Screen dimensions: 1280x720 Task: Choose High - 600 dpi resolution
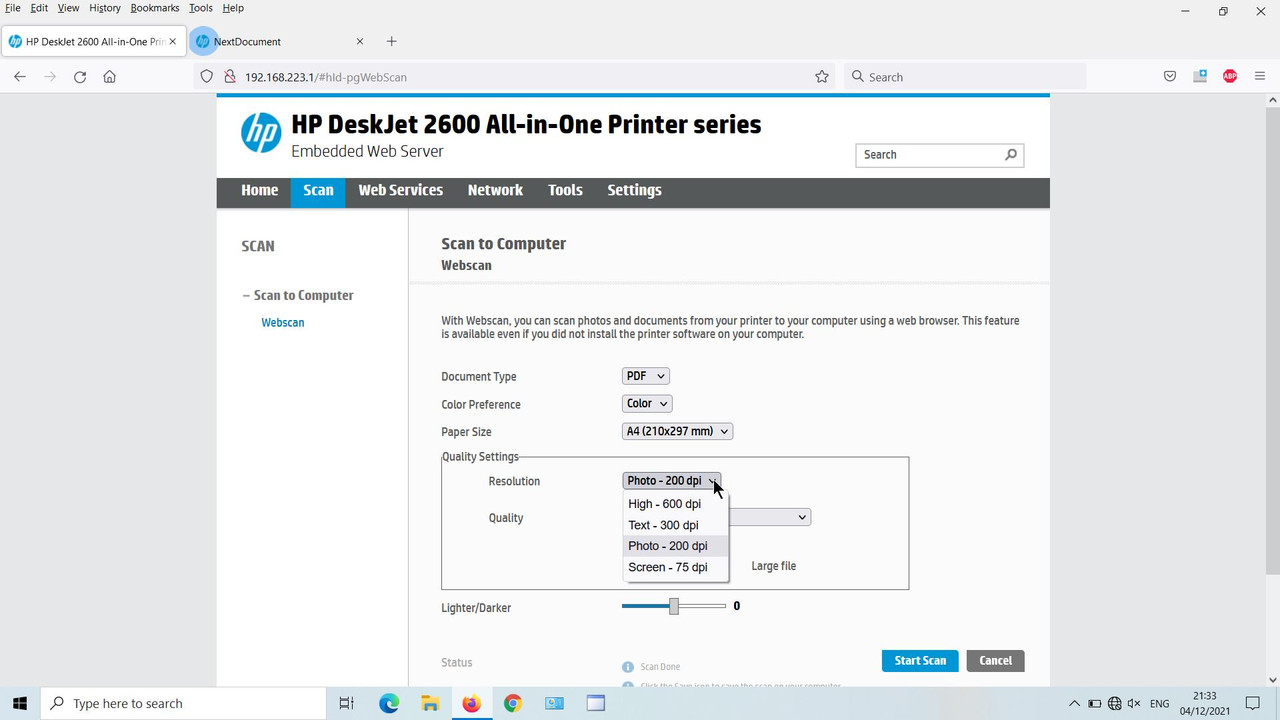[x=676, y=504]
